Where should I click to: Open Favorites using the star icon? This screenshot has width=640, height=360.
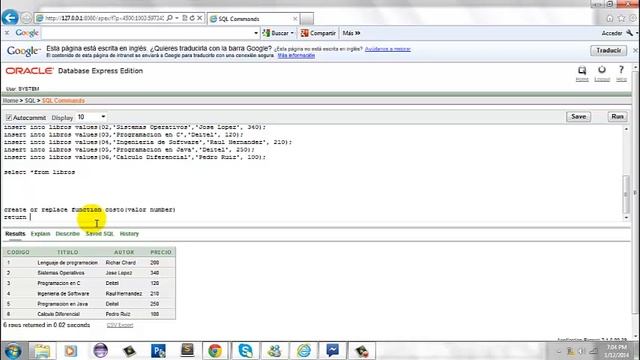(x=621, y=18)
